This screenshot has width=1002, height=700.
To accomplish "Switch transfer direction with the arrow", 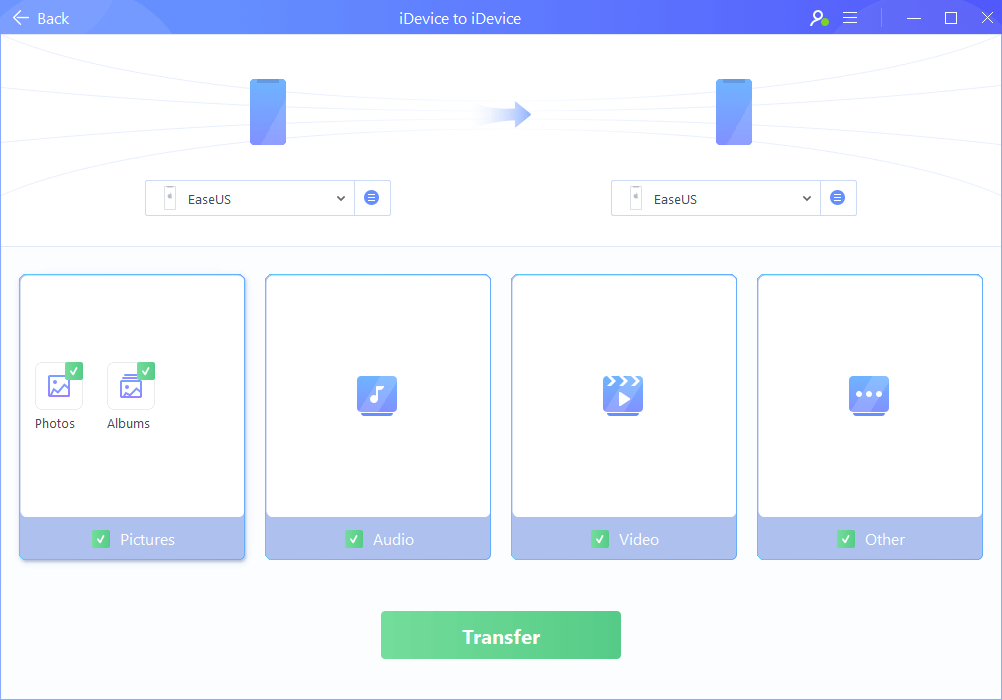I will tap(503, 114).
